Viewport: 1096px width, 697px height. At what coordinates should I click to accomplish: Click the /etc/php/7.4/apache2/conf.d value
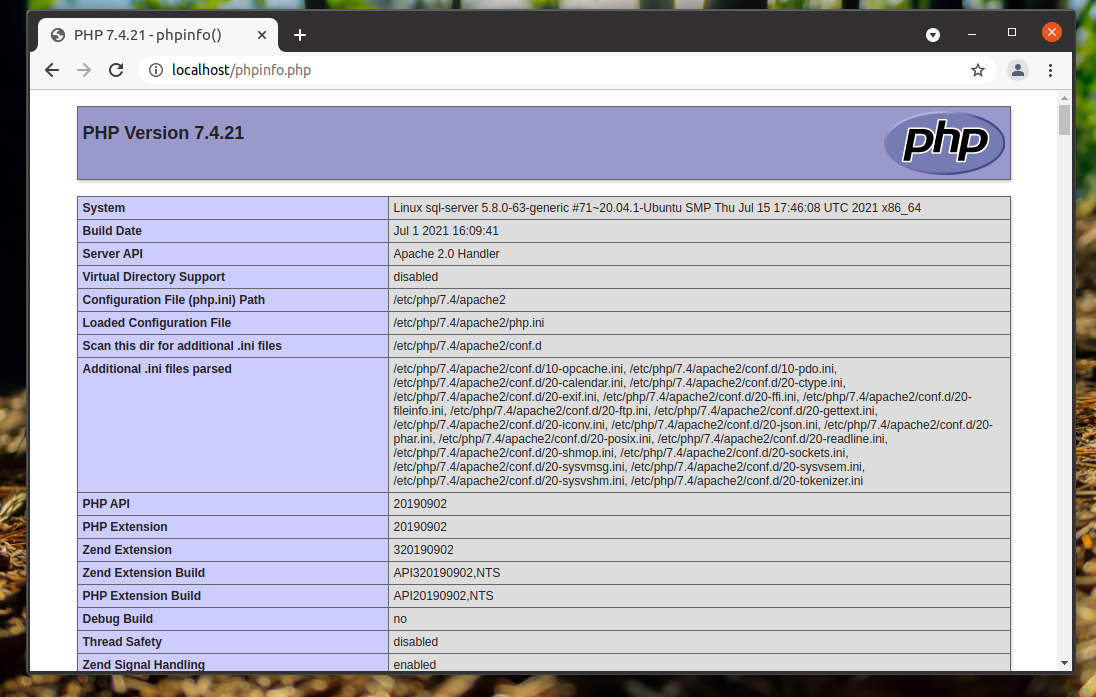point(467,346)
